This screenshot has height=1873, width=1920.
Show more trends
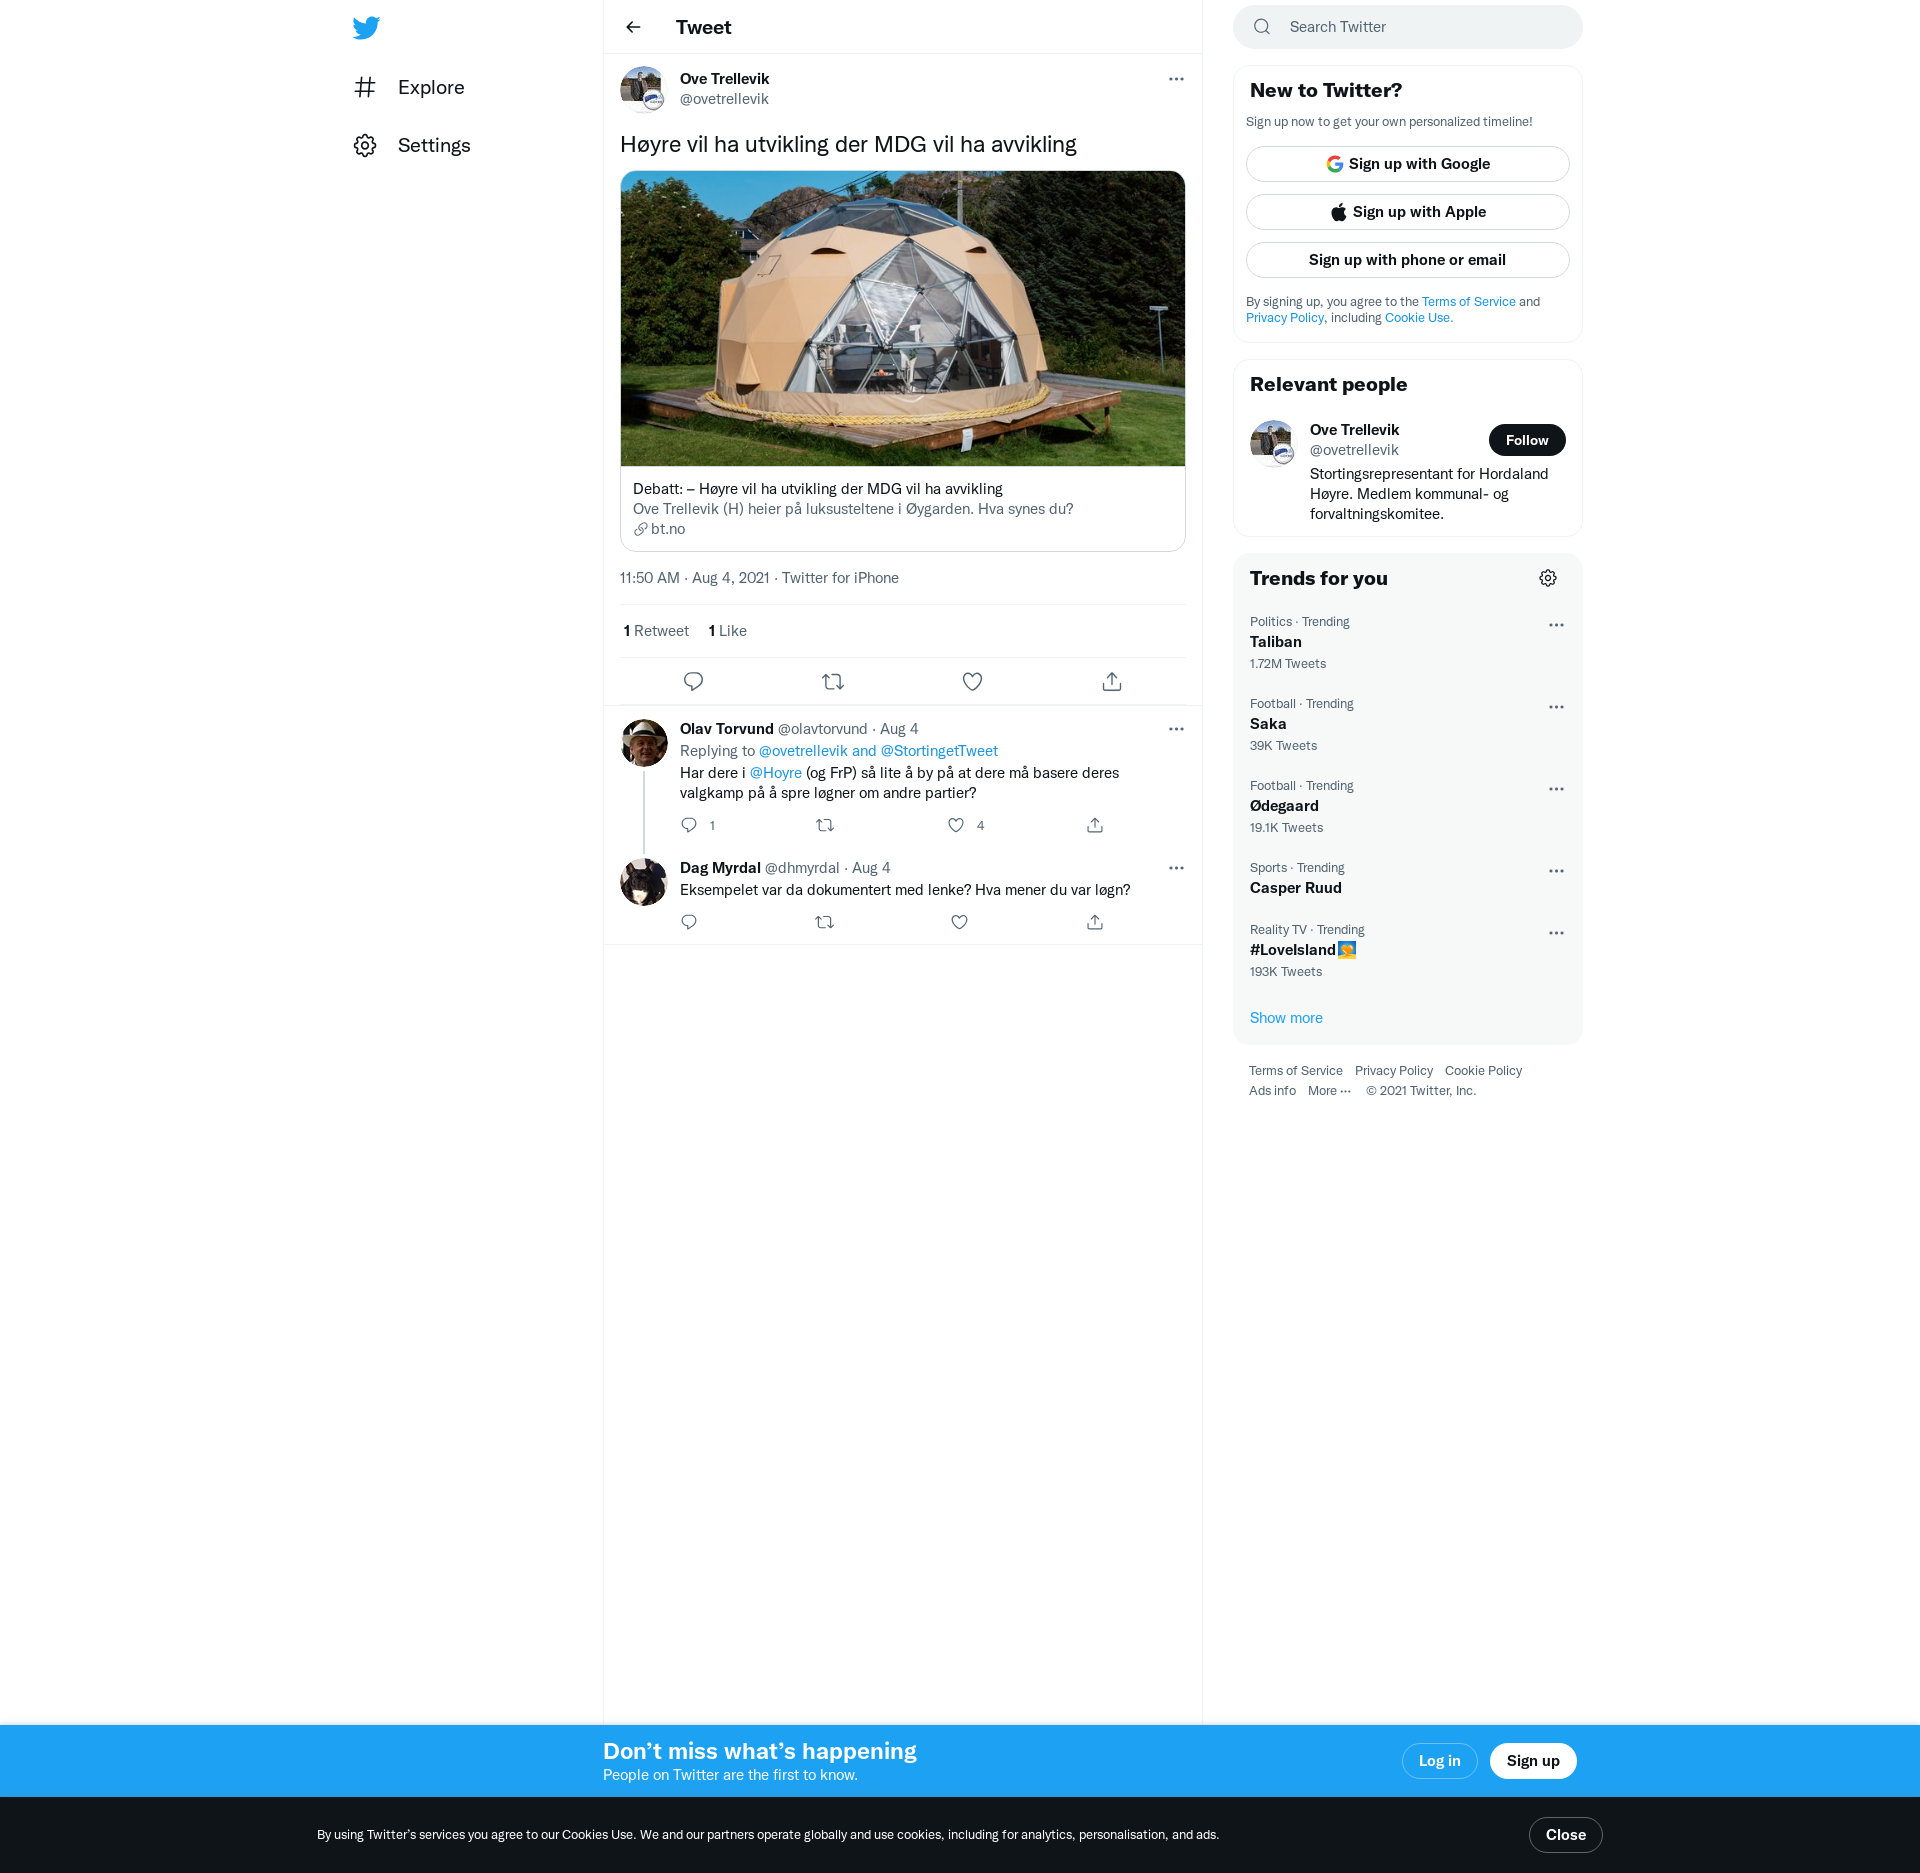click(x=1286, y=1018)
